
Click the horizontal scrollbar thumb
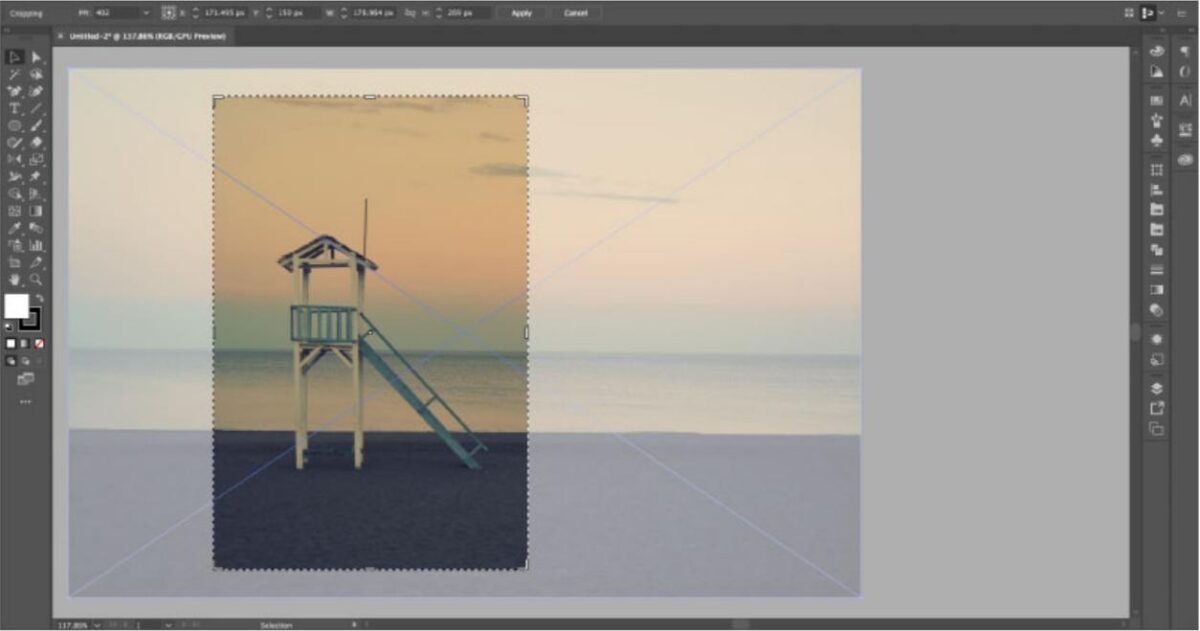741,624
